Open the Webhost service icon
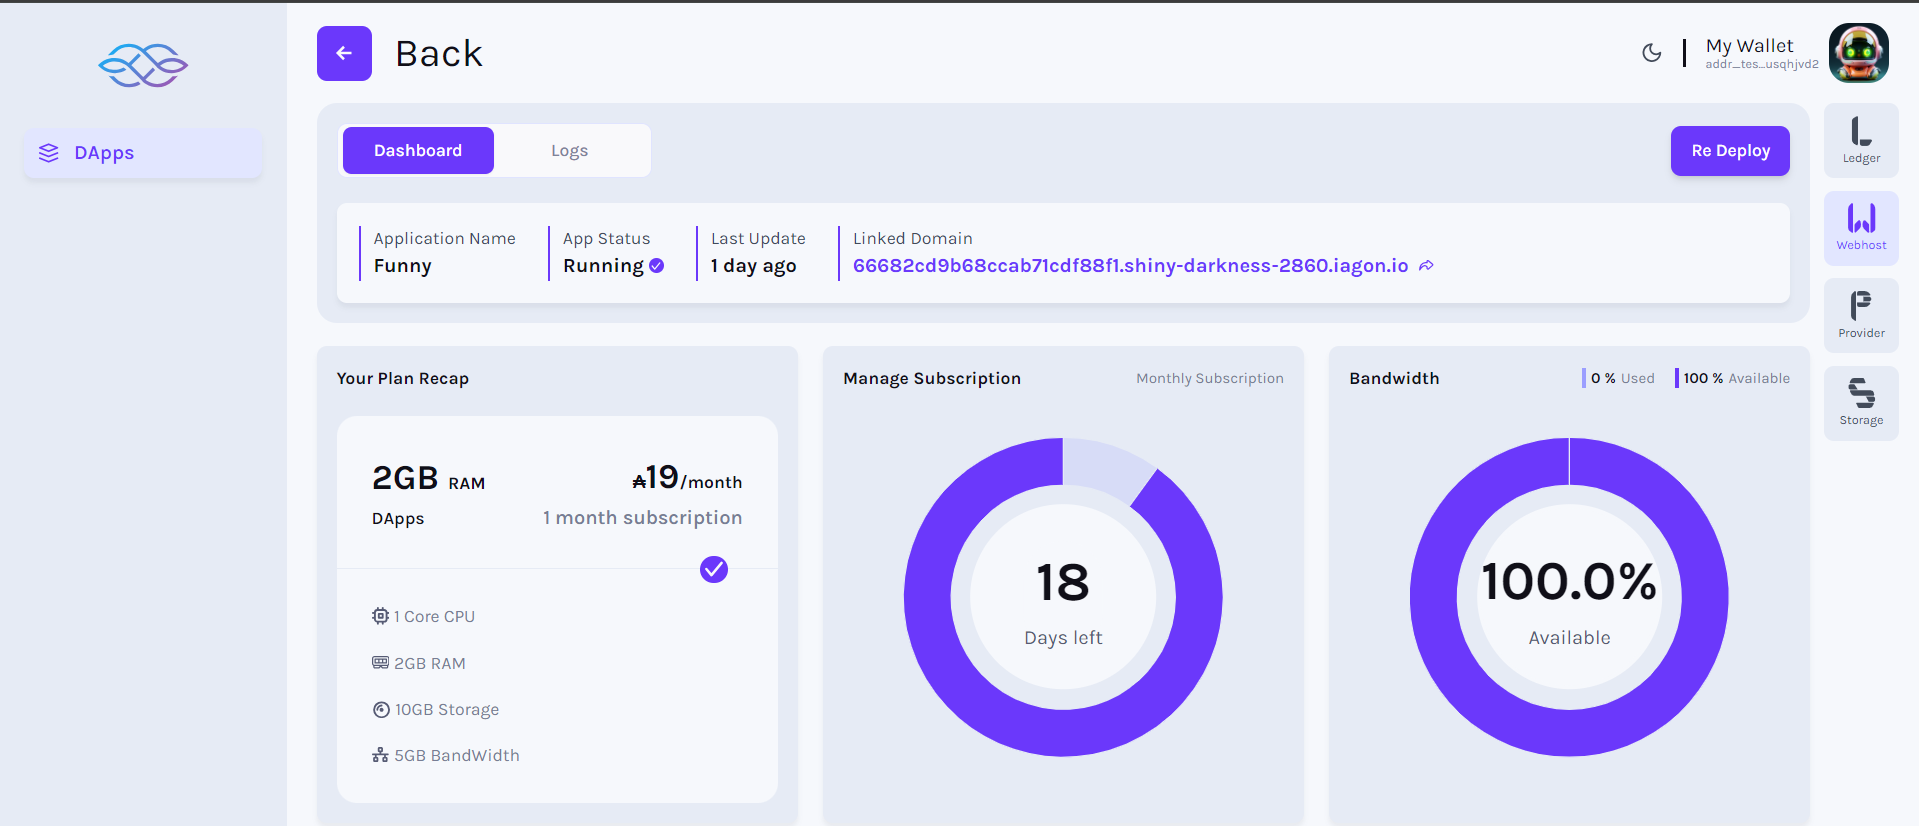The width and height of the screenshot is (1919, 826). [x=1860, y=228]
